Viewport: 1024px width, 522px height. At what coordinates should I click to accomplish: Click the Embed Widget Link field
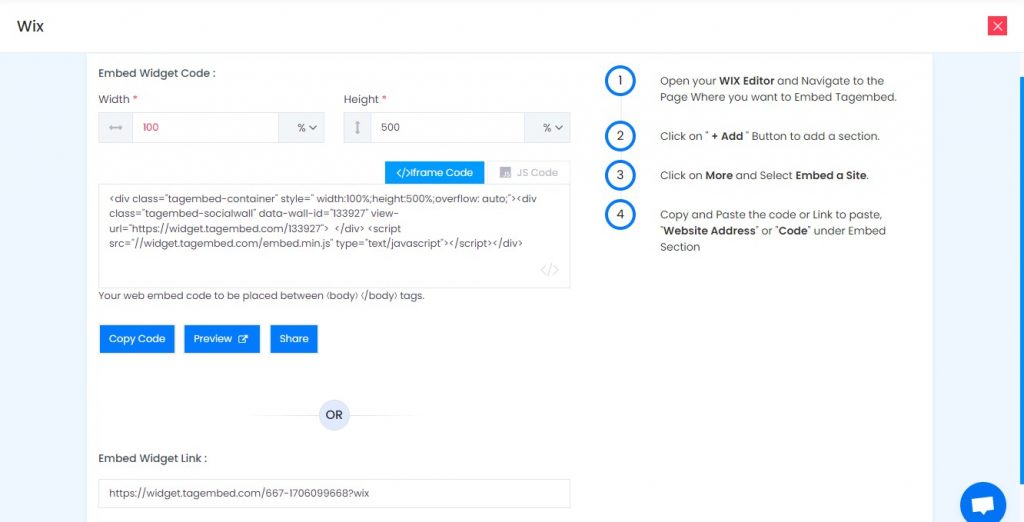click(x=334, y=493)
